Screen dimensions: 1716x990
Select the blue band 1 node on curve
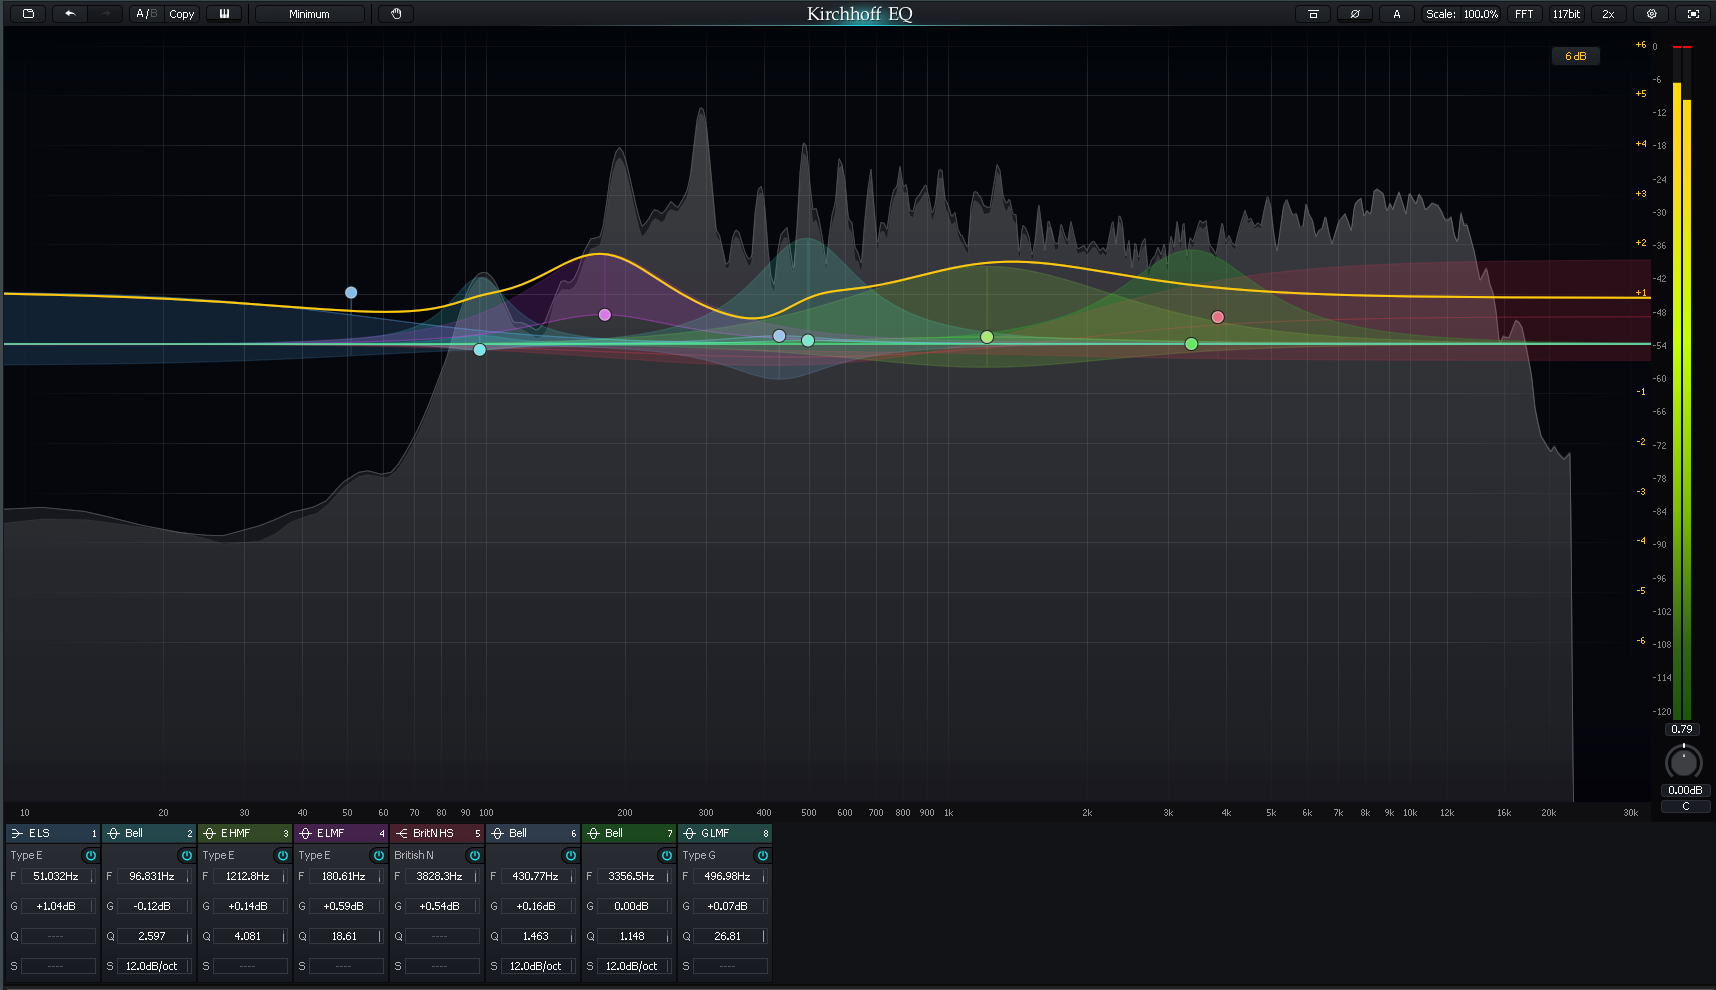click(x=351, y=293)
